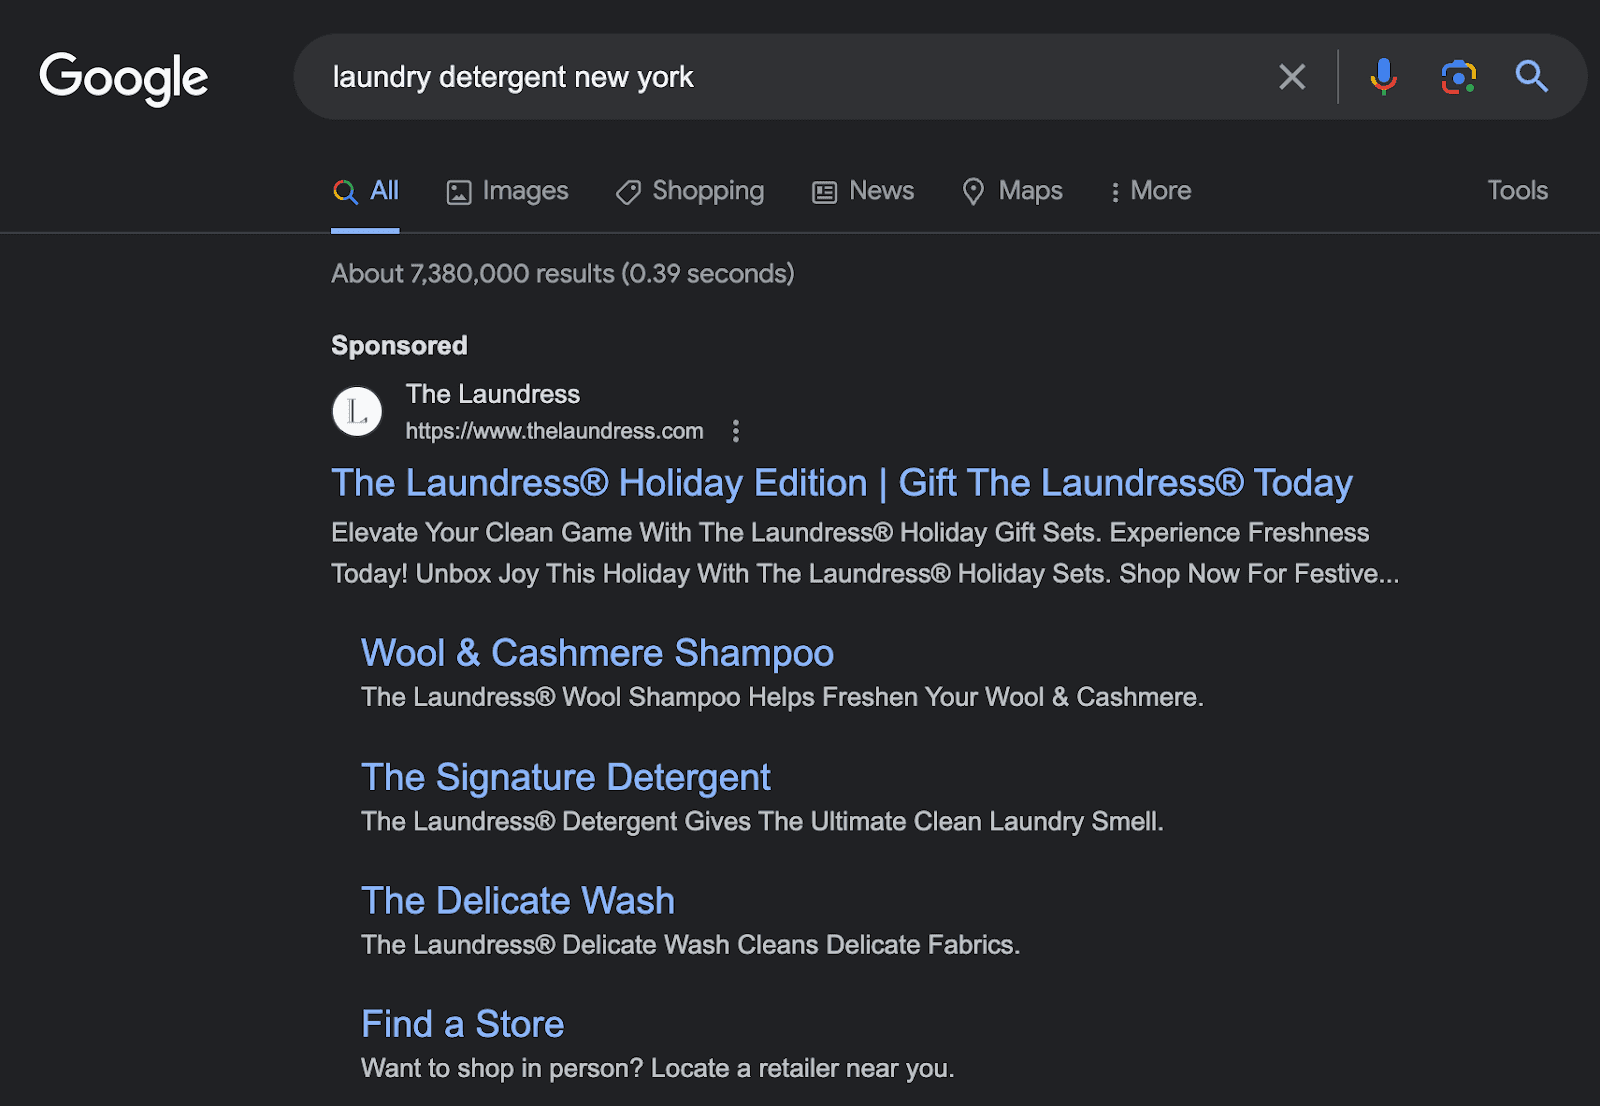1600x1106 pixels.
Task: Open the News results icon
Action: click(x=822, y=191)
